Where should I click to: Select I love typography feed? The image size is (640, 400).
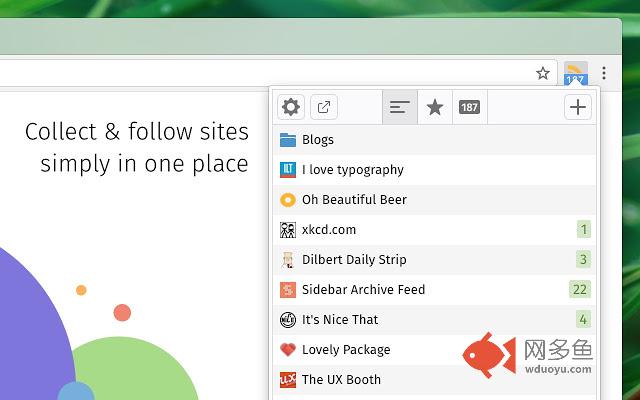[434, 170]
